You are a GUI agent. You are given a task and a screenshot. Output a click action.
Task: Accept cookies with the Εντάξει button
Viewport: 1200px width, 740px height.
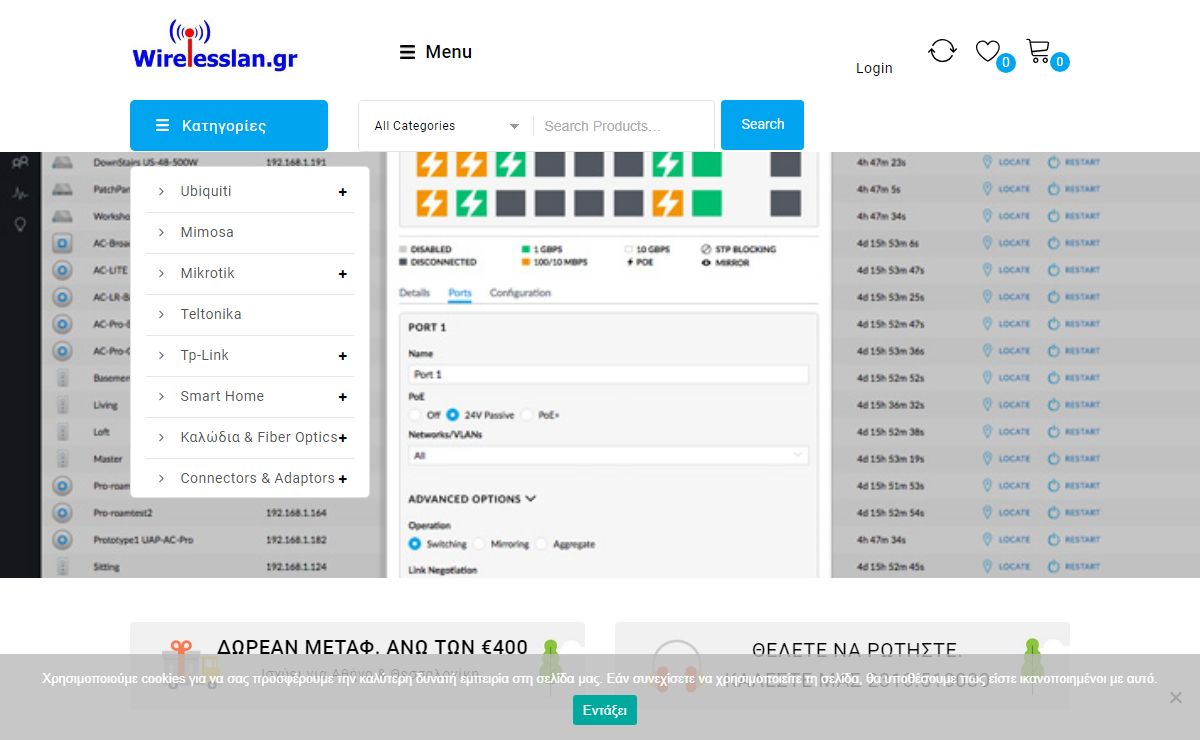coord(605,710)
